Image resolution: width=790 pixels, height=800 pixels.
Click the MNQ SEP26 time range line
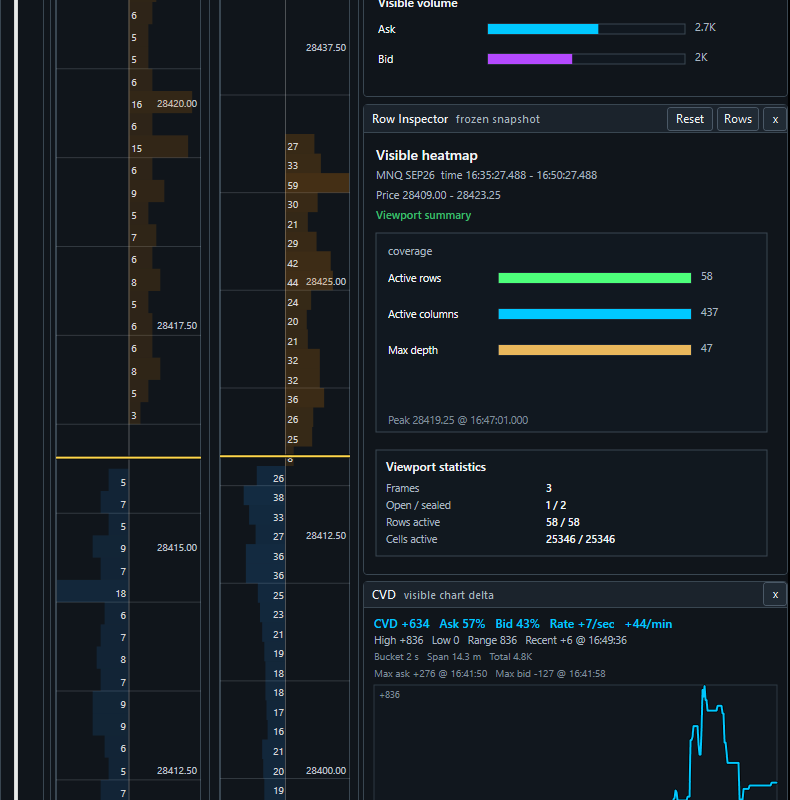pos(486,176)
